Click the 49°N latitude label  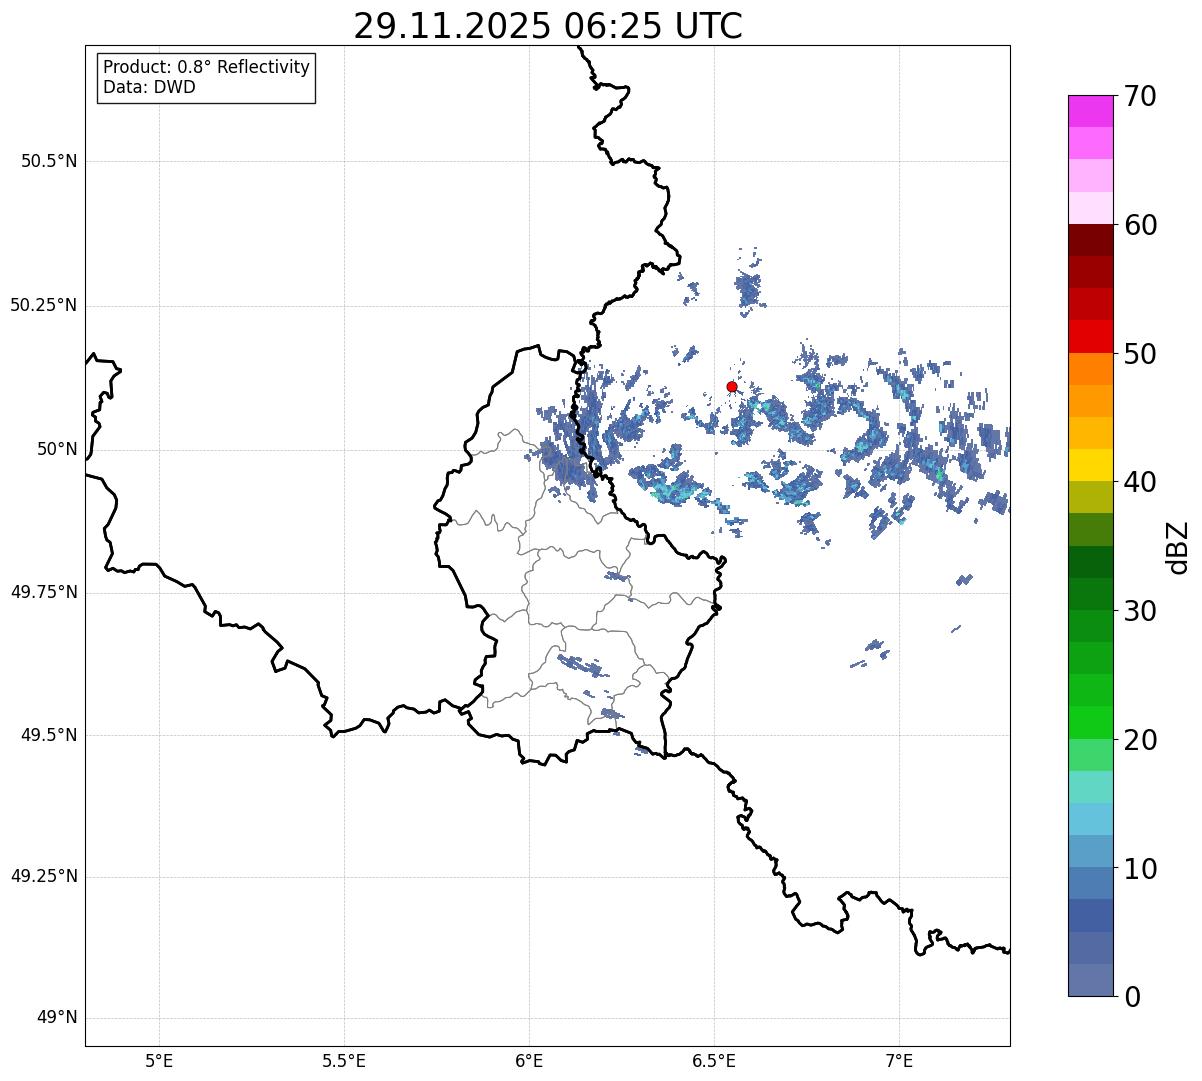click(57, 1018)
